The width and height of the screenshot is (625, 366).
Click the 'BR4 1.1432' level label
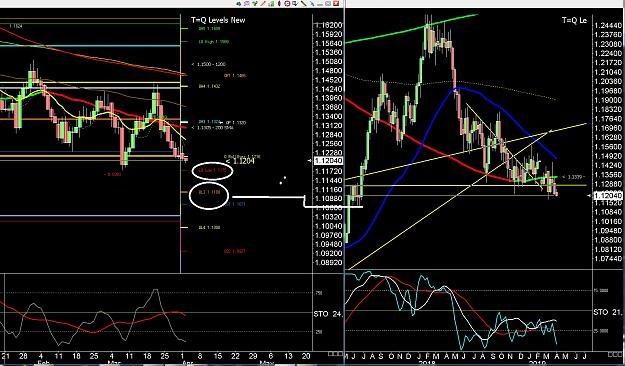click(x=209, y=86)
